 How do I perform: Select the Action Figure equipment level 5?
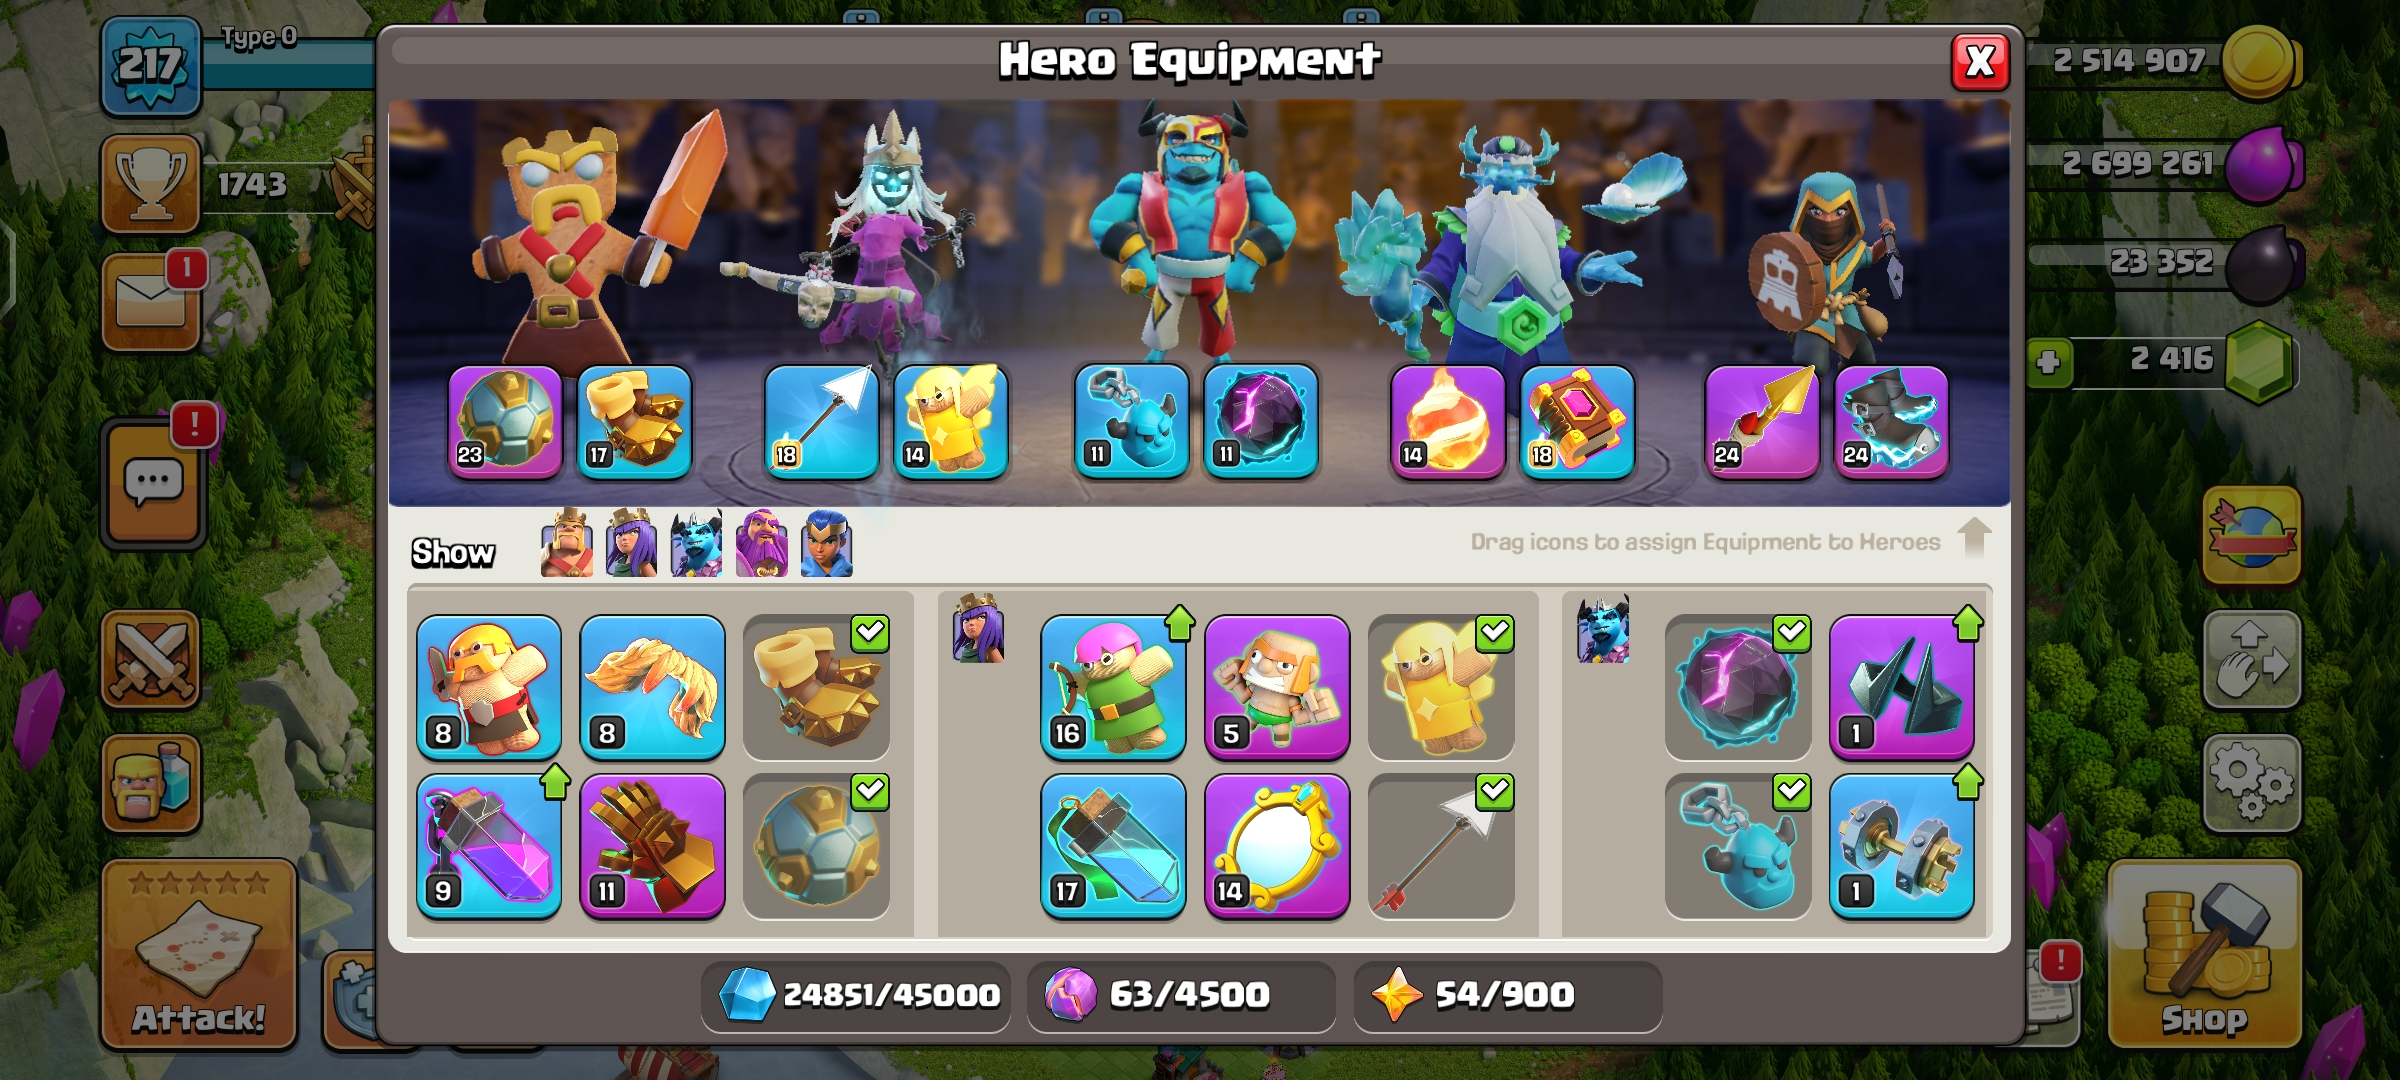[x=1277, y=687]
